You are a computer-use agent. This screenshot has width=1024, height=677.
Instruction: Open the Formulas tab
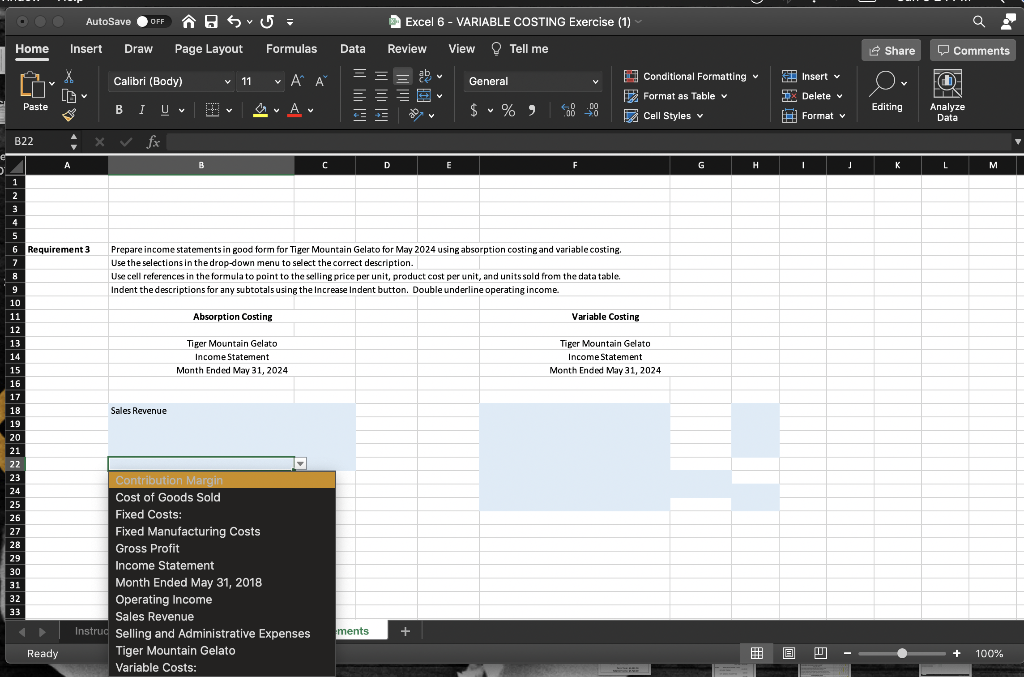[291, 49]
